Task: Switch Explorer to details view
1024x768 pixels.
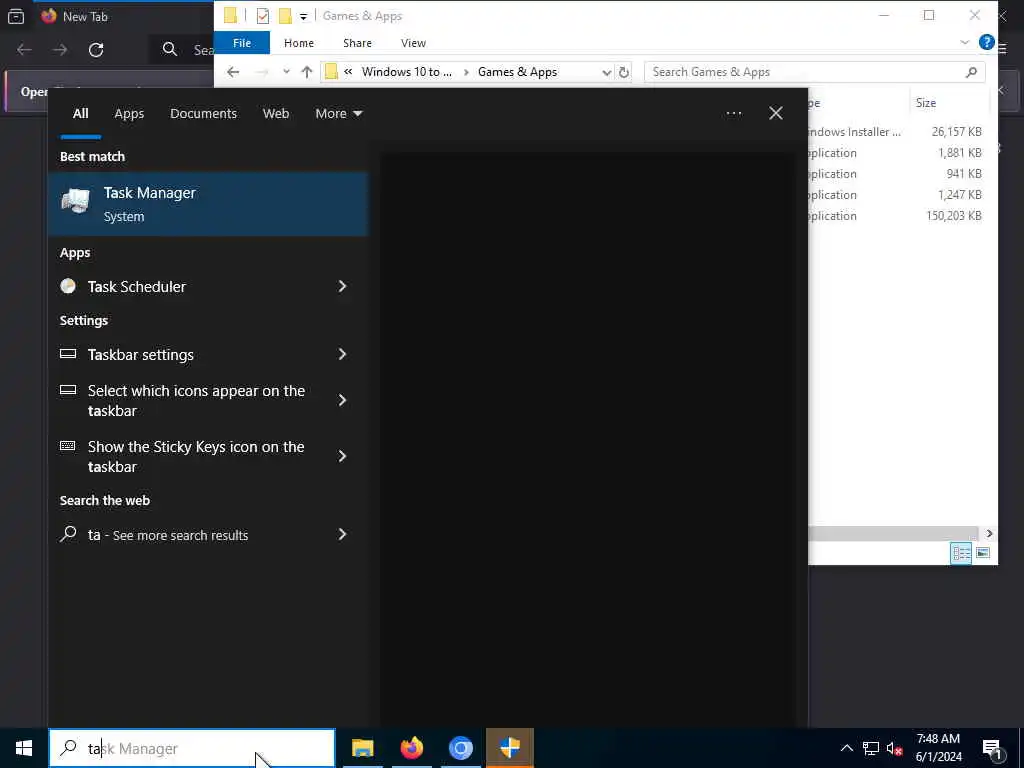Action: [961, 553]
